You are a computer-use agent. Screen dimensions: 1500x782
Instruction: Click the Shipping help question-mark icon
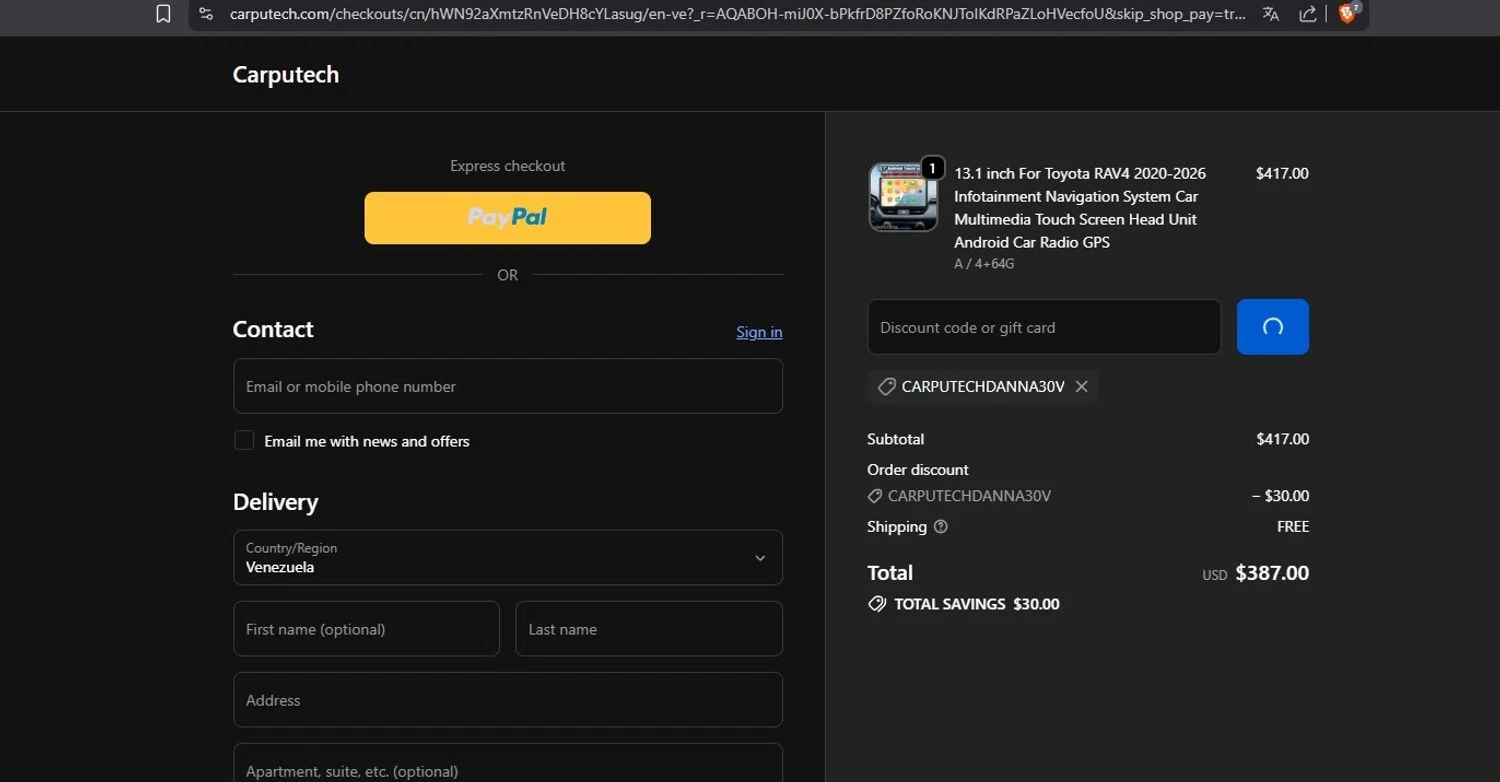point(940,526)
